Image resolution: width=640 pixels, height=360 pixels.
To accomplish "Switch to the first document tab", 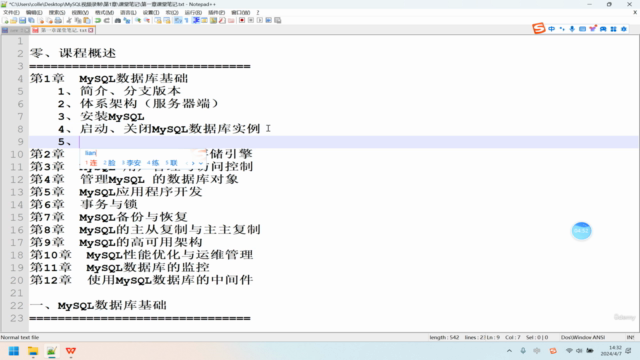I will (15, 30).
